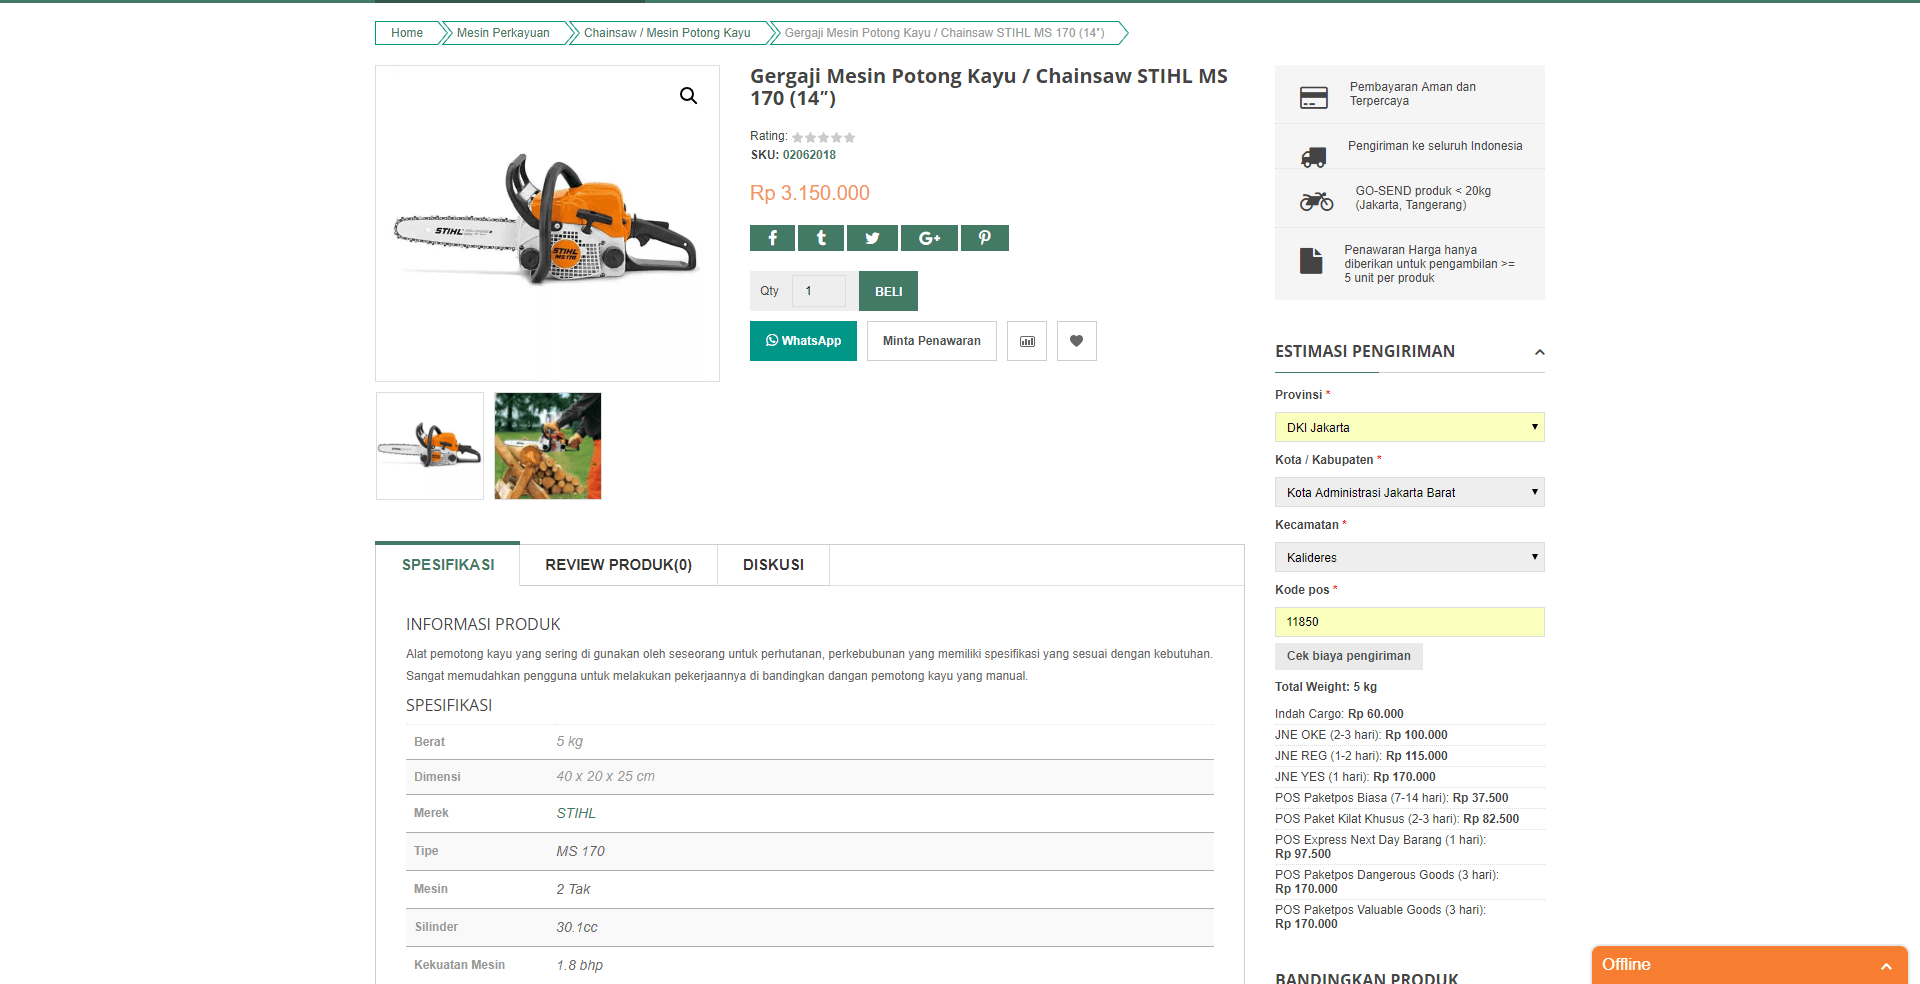Share product on Pinterest
The height and width of the screenshot is (984, 1920).
[x=984, y=238]
